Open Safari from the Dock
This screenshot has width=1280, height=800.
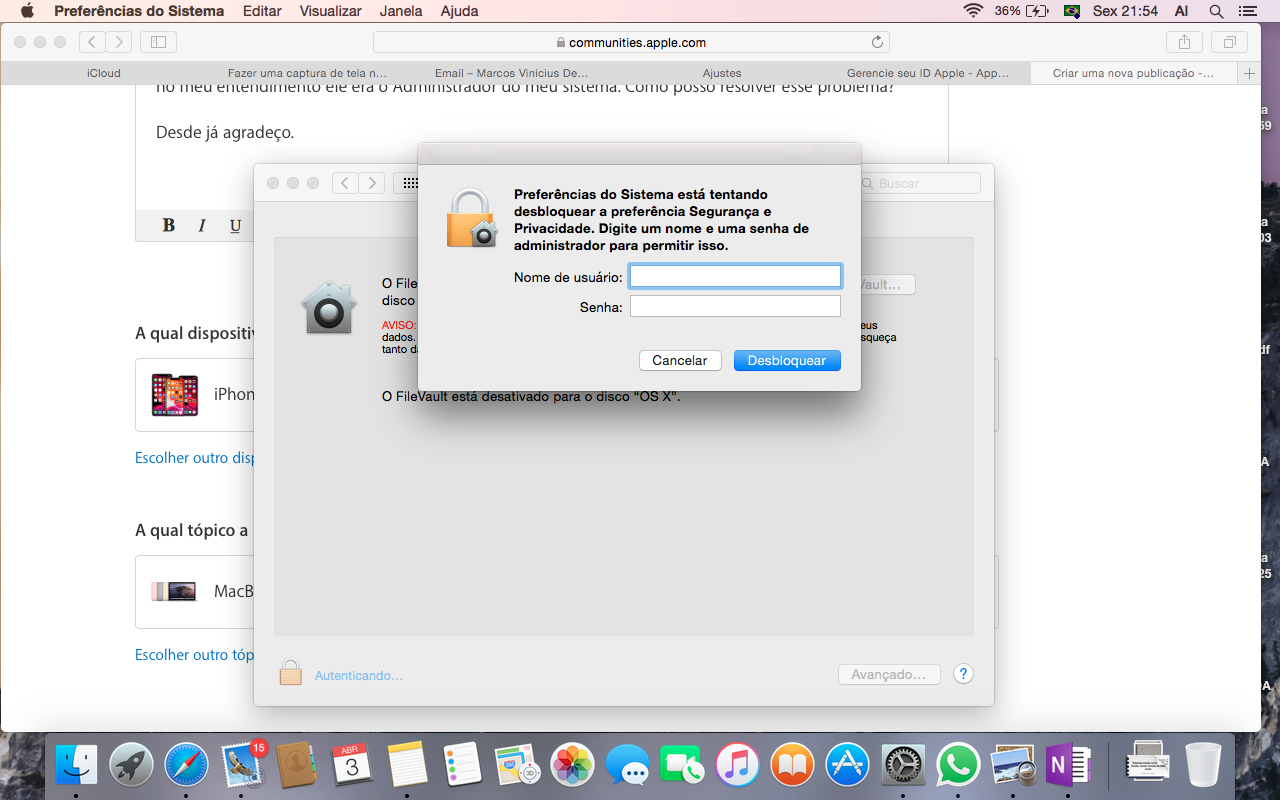(x=186, y=766)
